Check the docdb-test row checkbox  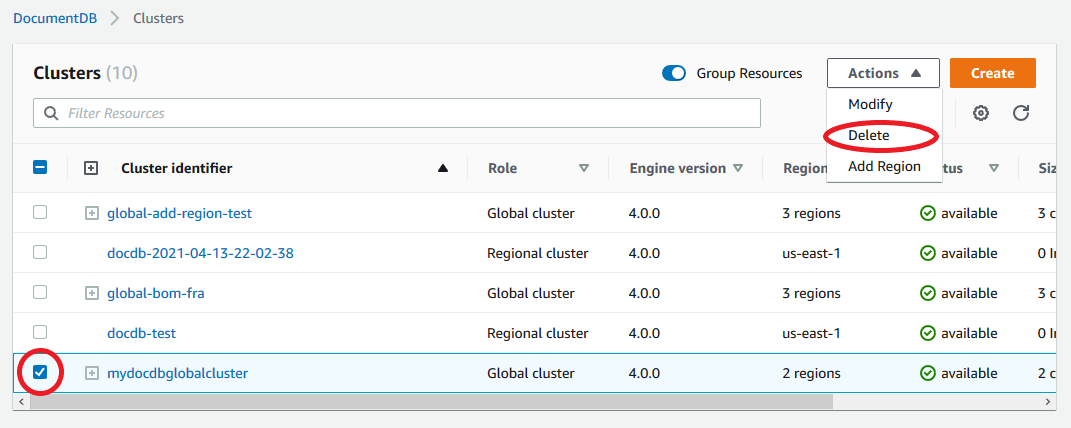tap(40, 332)
